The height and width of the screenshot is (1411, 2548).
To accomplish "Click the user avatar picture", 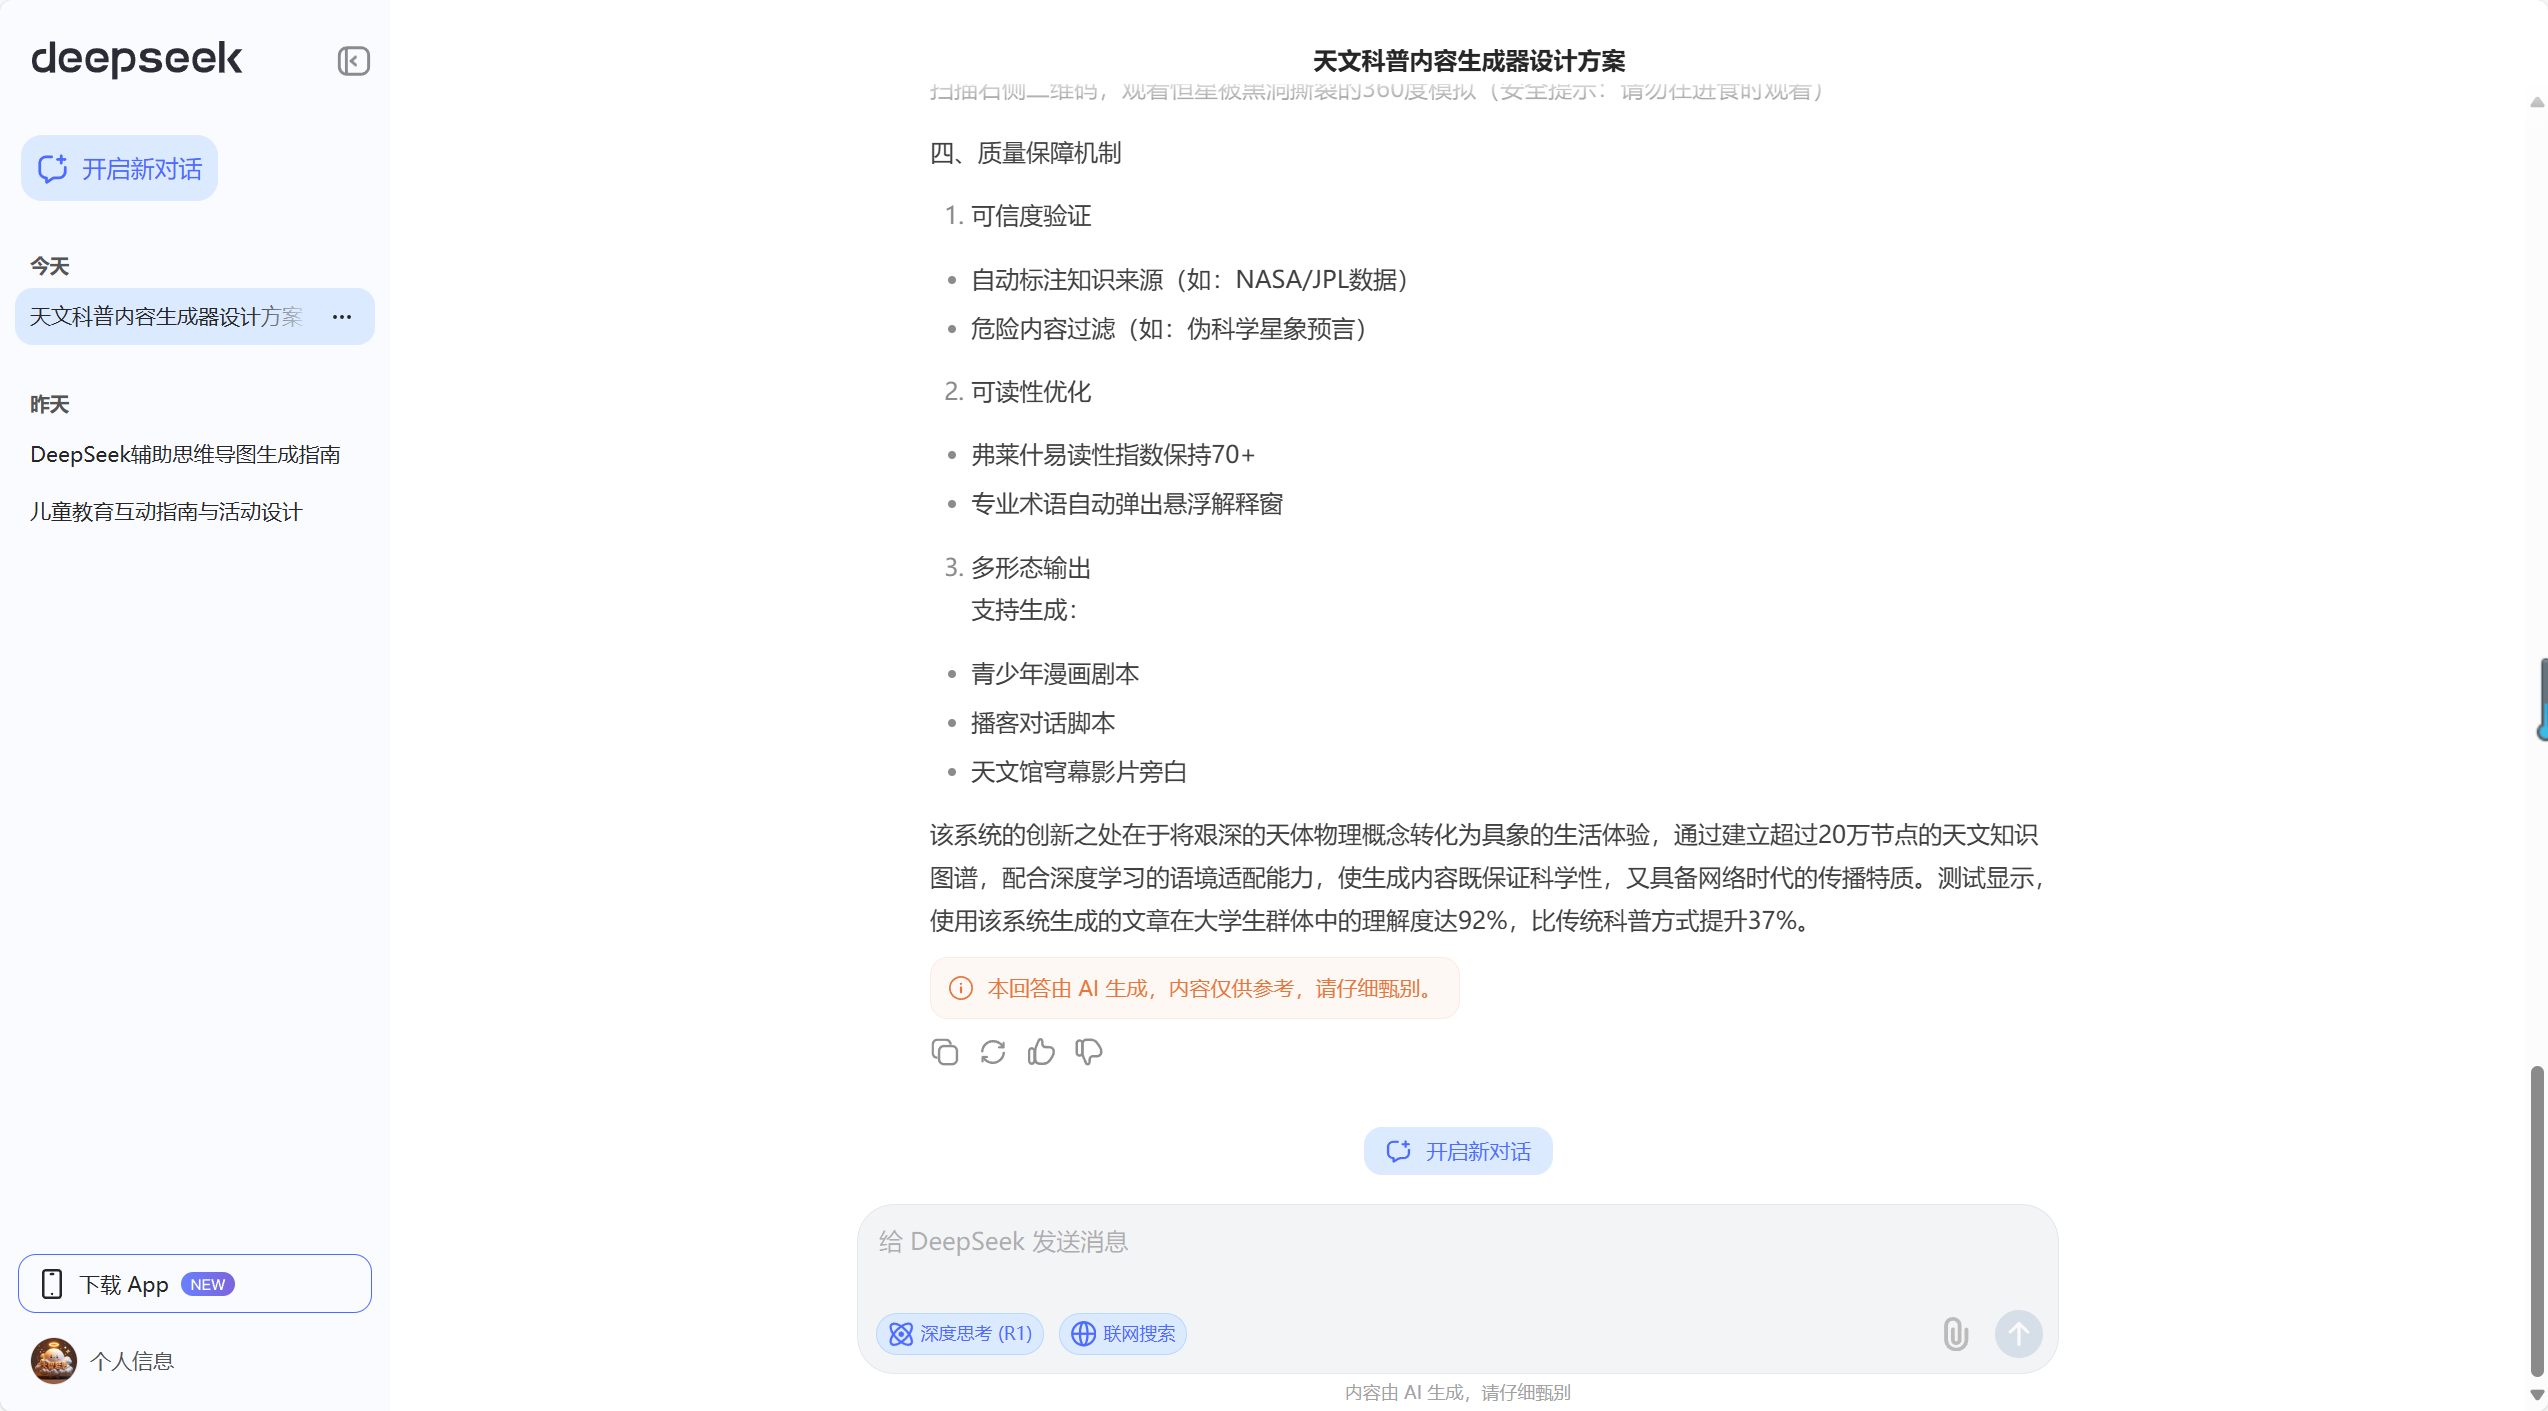I will point(54,1361).
